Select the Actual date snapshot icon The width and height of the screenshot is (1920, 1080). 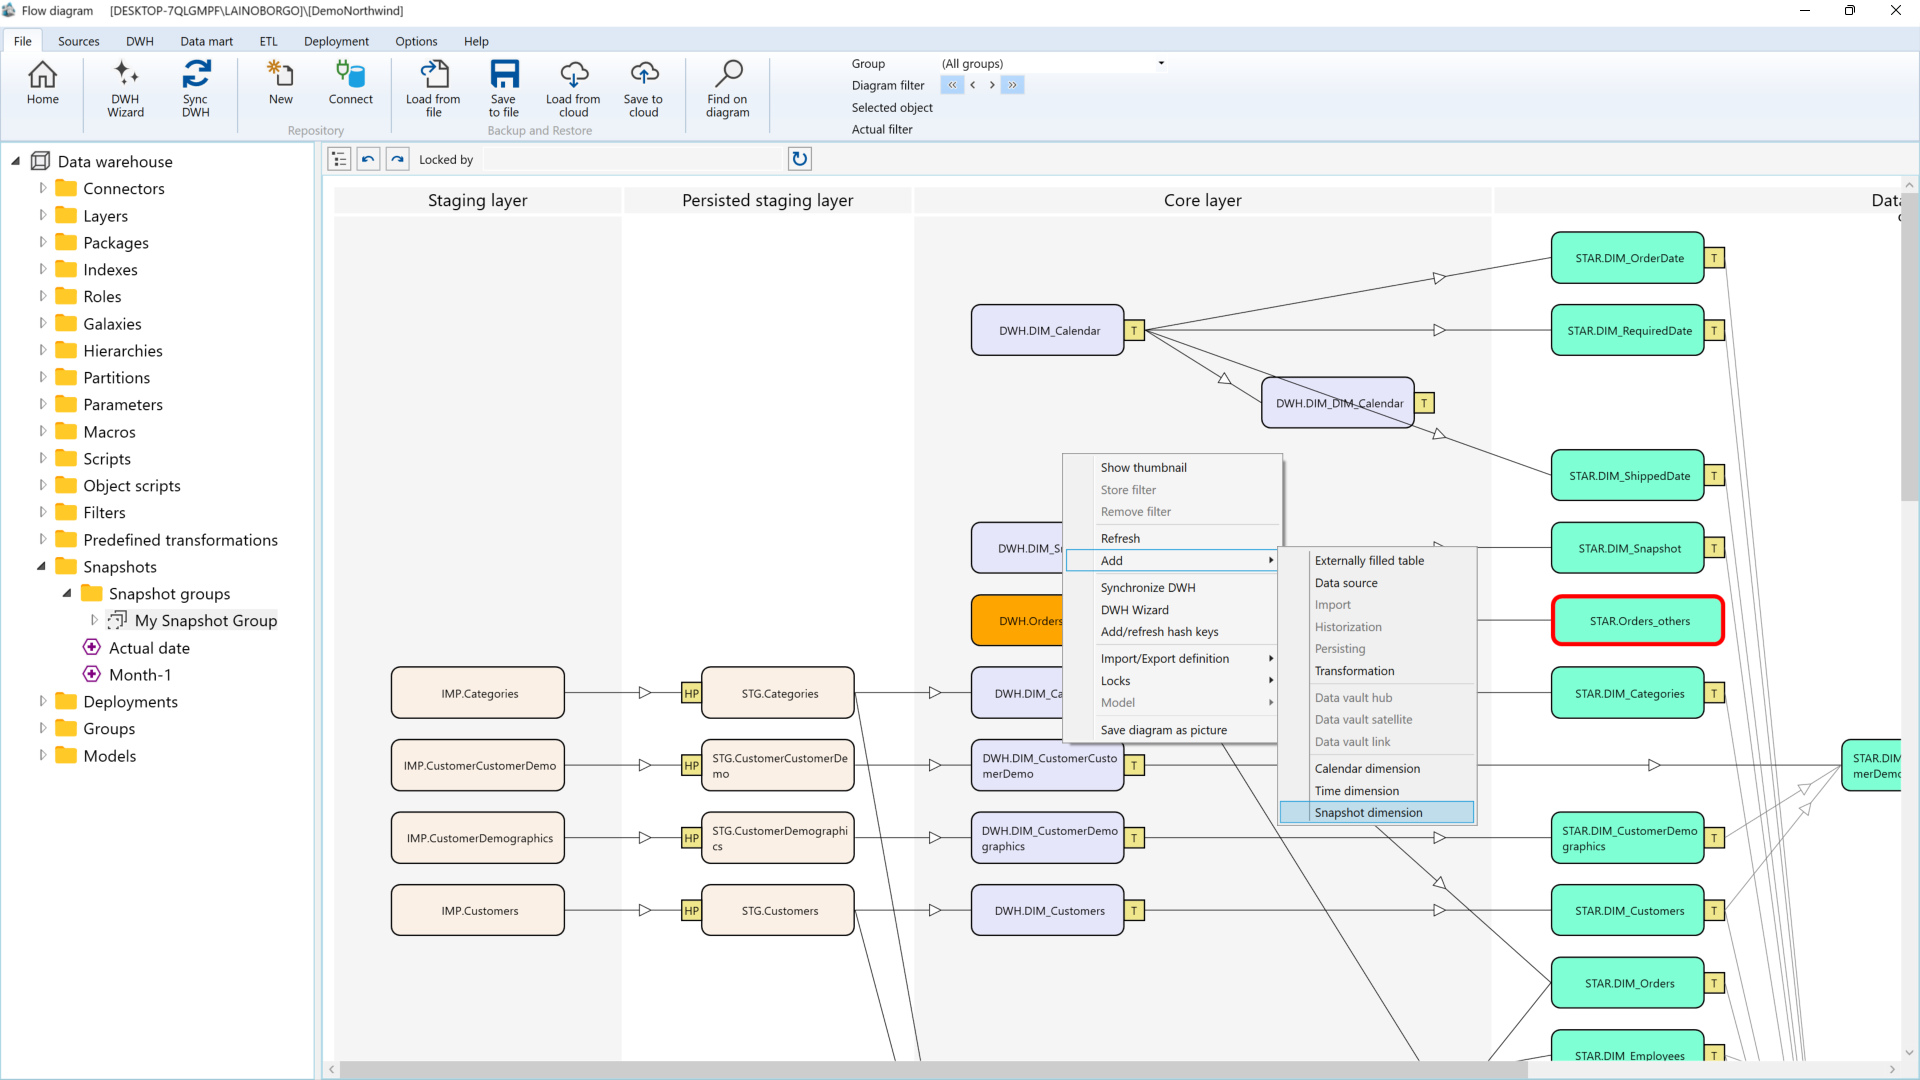click(x=92, y=647)
